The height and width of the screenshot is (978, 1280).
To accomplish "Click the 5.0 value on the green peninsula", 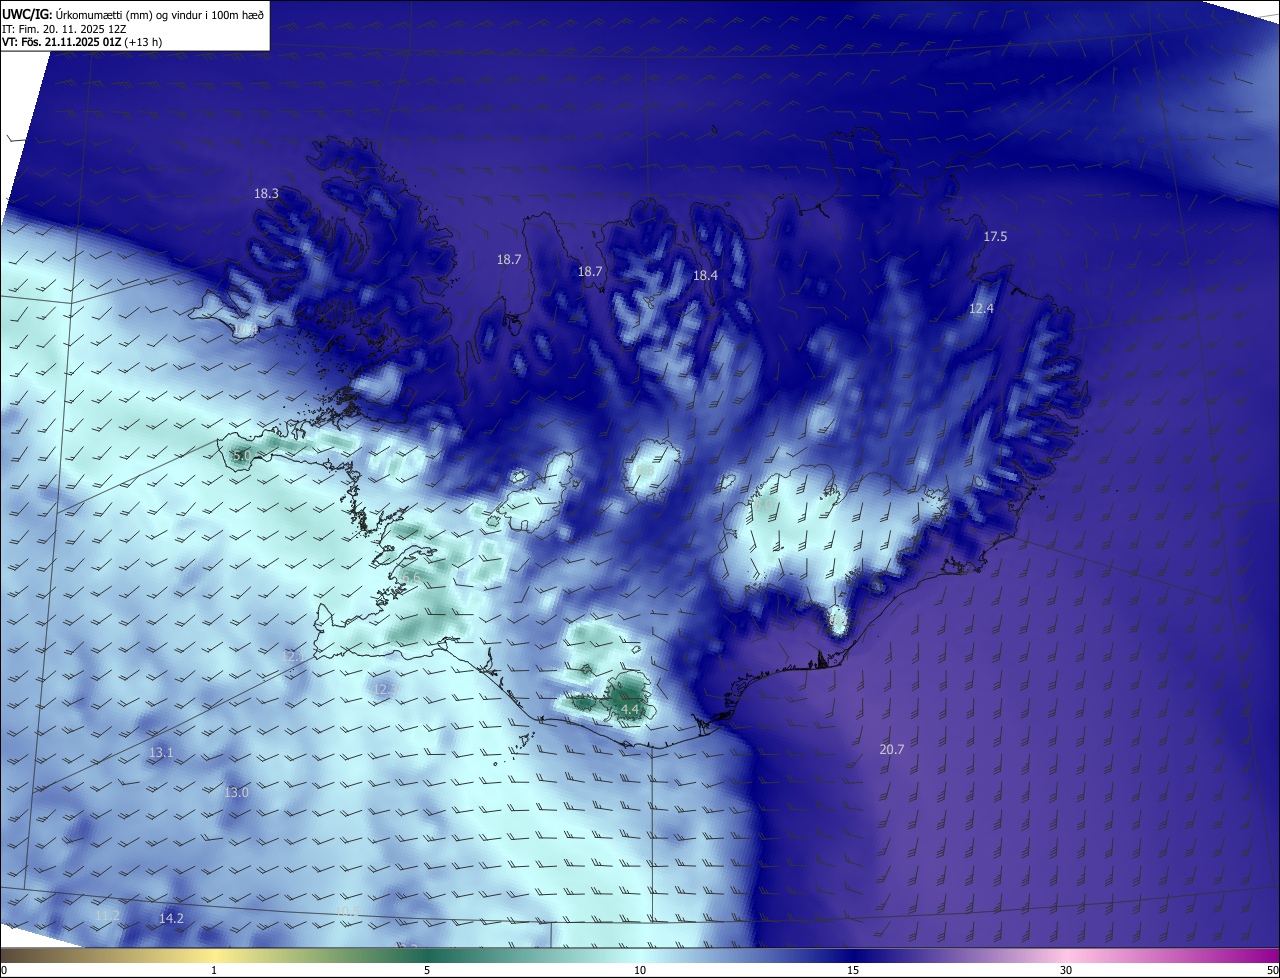I will click(x=241, y=456).
